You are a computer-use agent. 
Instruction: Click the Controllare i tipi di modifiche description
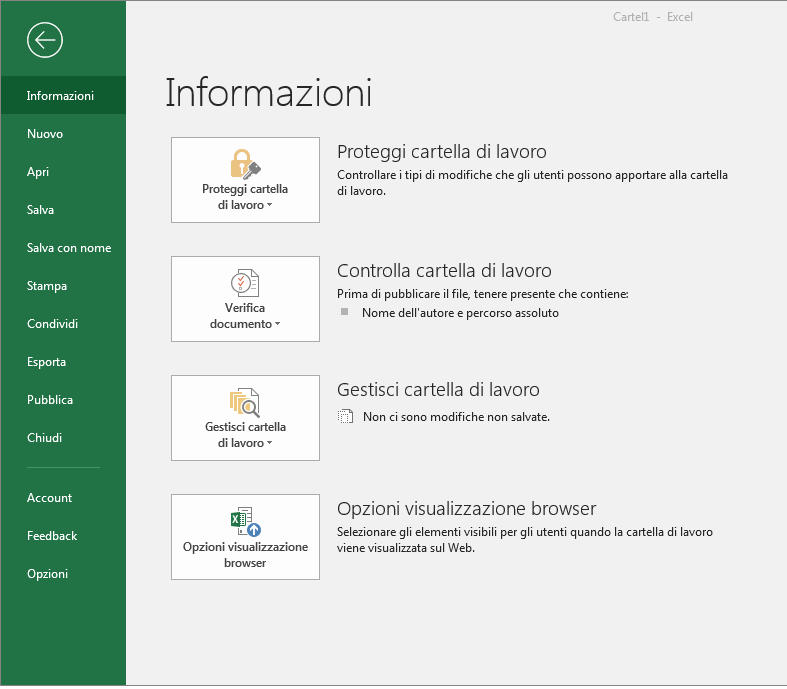532,183
